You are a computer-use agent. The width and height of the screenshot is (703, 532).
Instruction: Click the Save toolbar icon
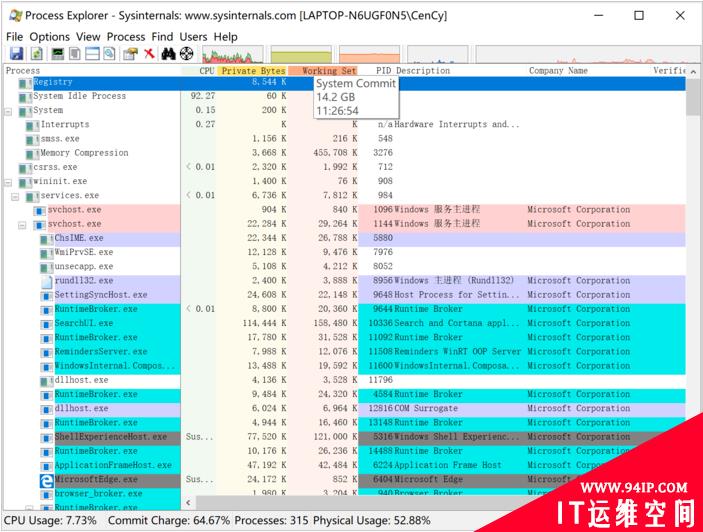click(x=16, y=54)
